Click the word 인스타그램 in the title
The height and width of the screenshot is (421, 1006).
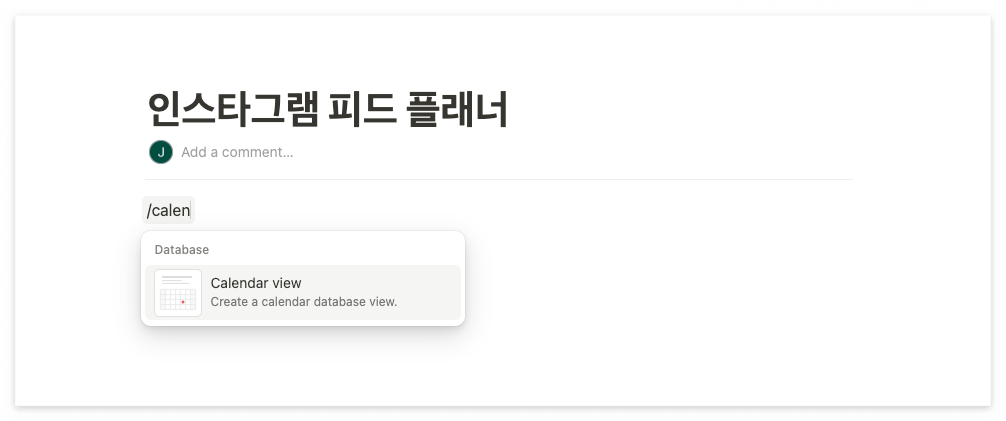click(232, 110)
